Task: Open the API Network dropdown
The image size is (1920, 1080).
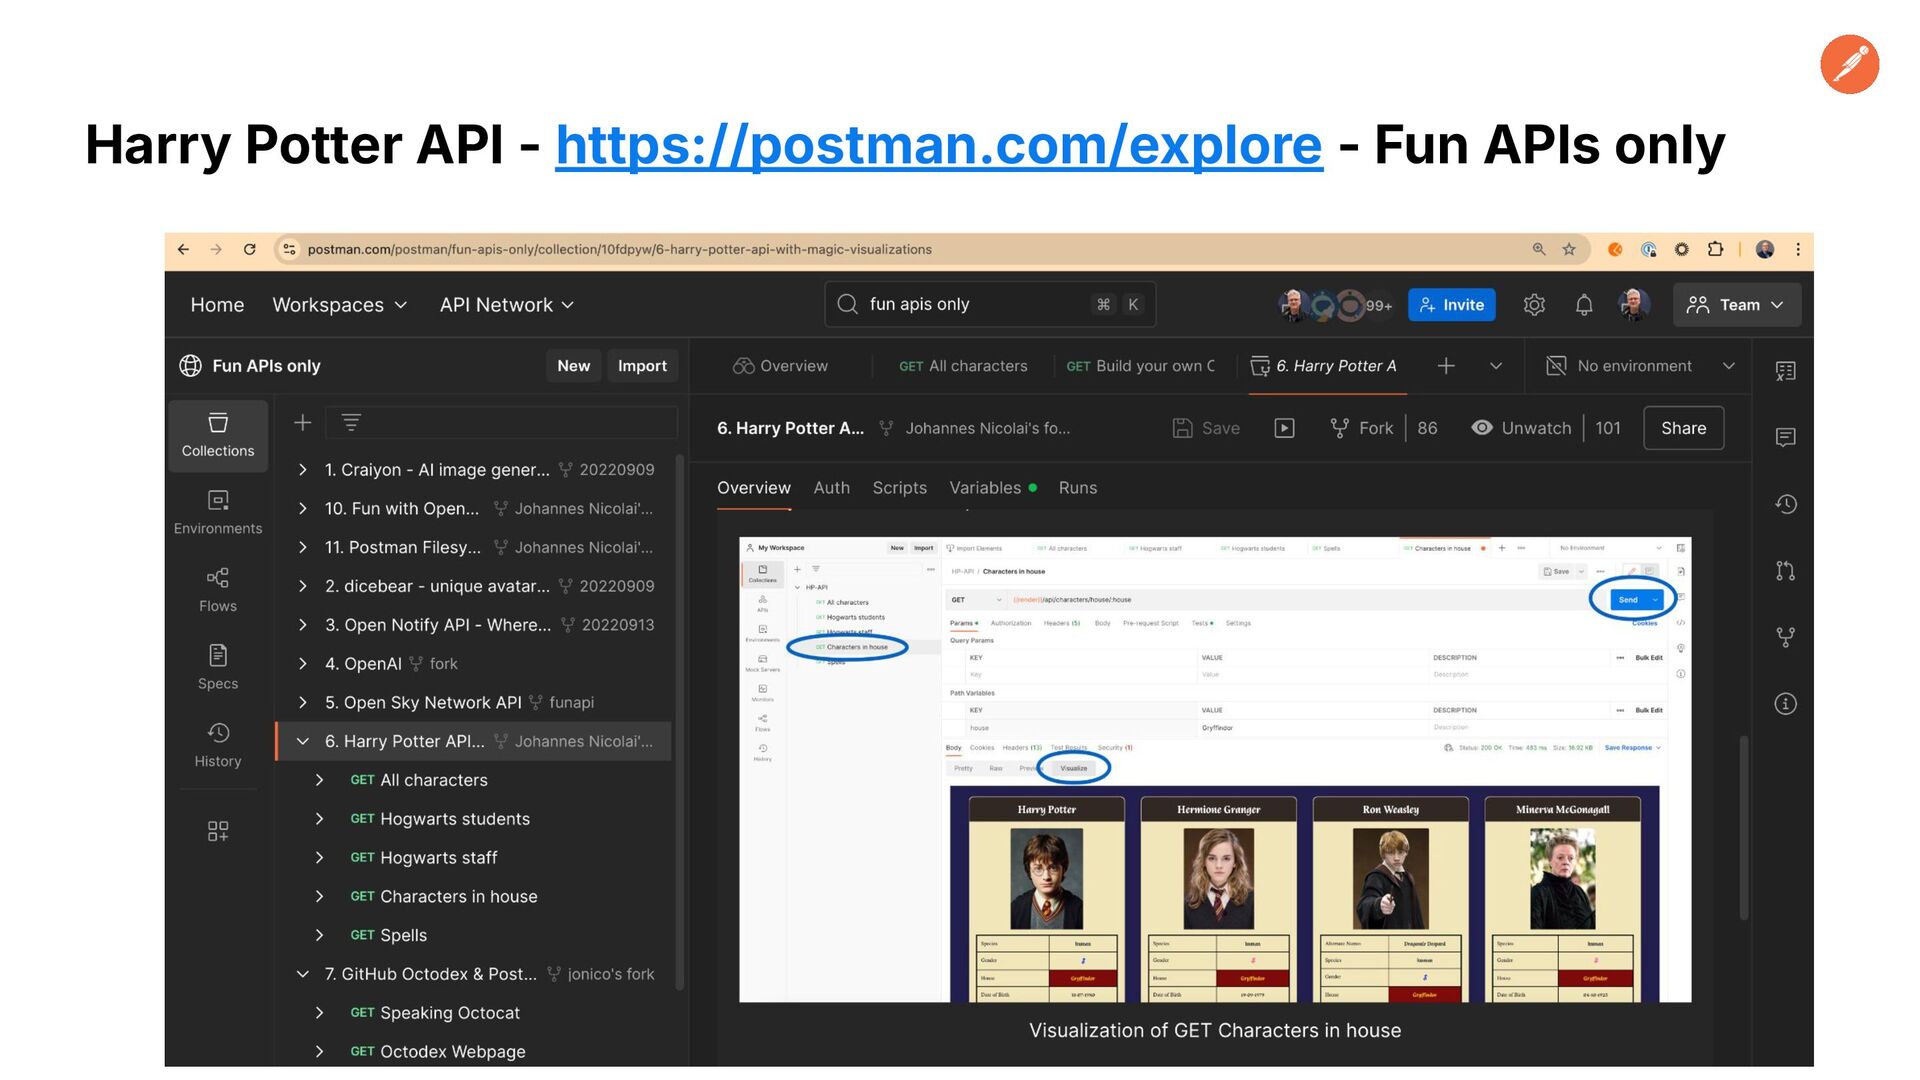Action: (506, 305)
